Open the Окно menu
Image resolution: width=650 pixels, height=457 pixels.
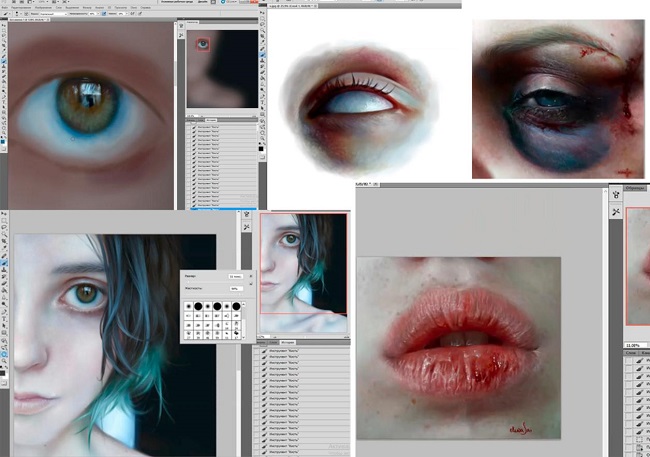coord(133,7)
